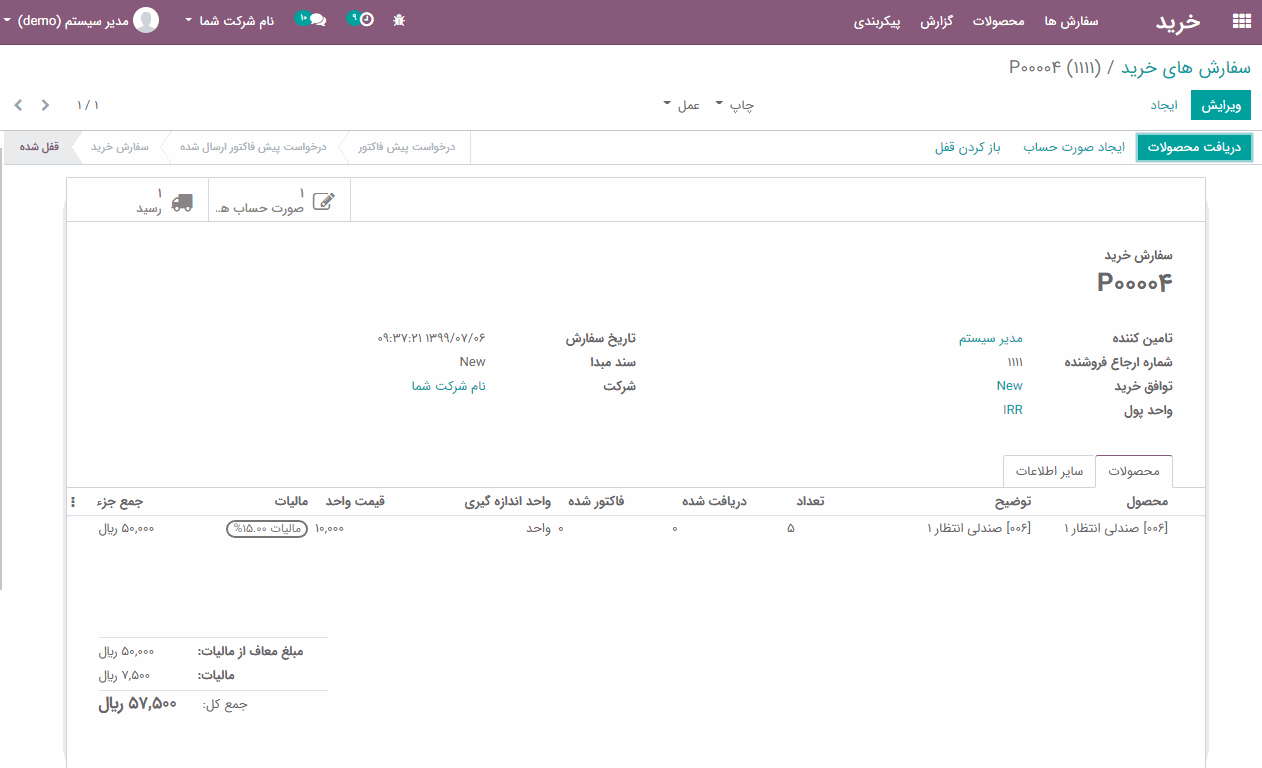Open the activities clock icon
Screen dimensions: 1262x768
click(366, 20)
